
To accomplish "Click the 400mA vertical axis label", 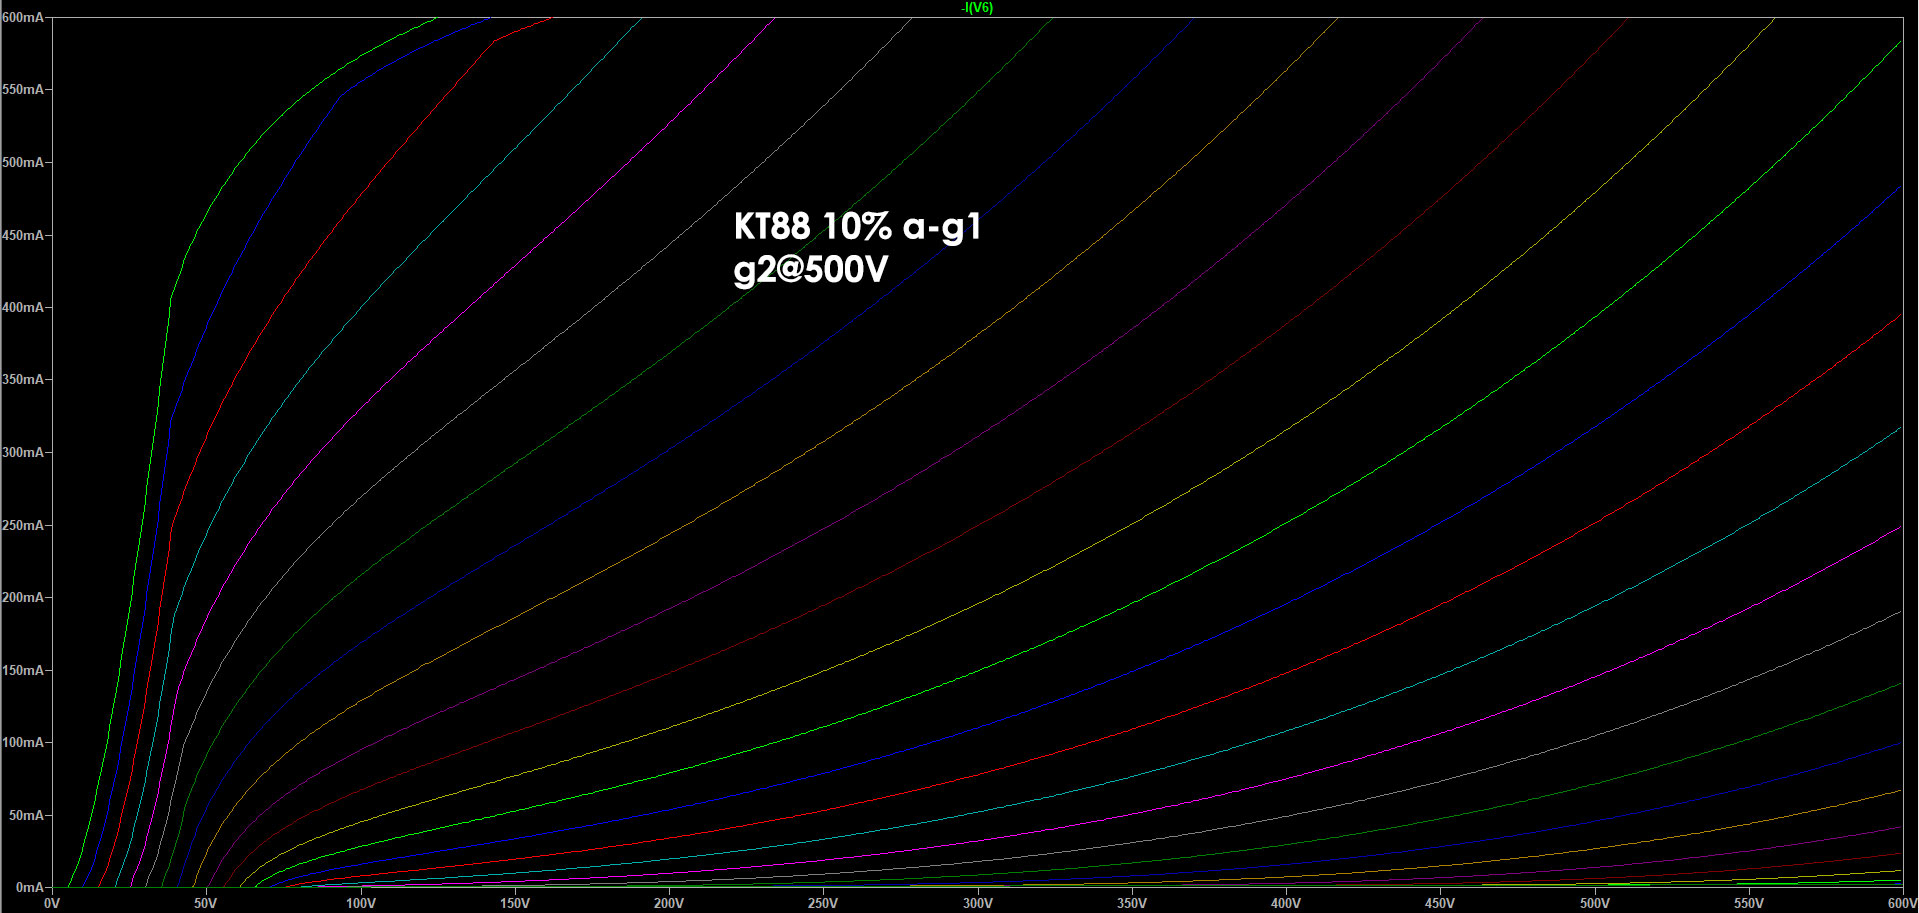I will click(x=22, y=307).
